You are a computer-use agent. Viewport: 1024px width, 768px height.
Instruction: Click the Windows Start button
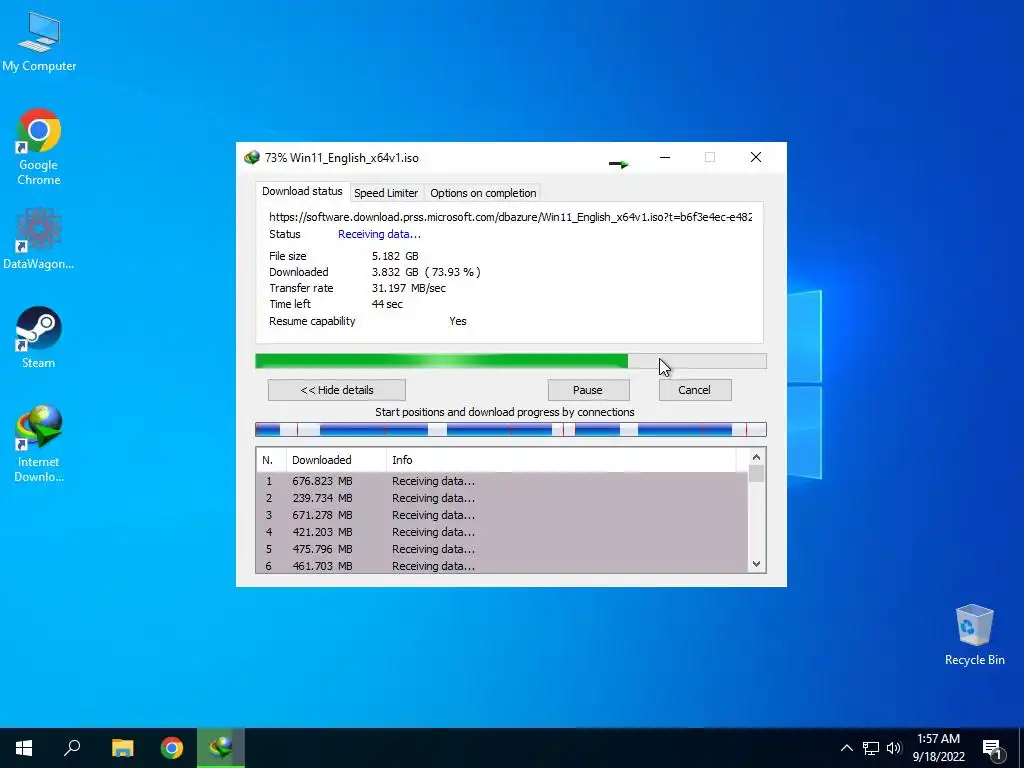(x=24, y=748)
